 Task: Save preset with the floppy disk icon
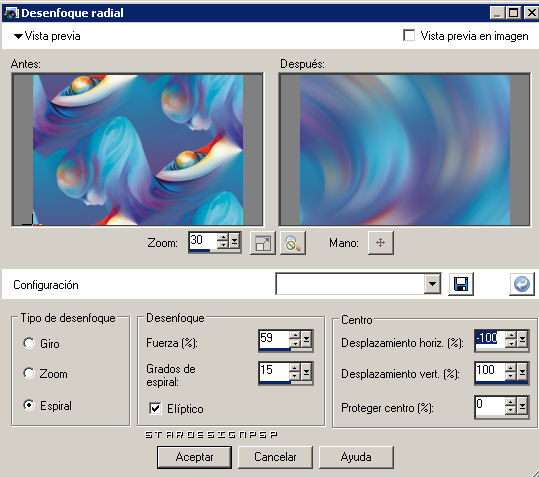[461, 284]
